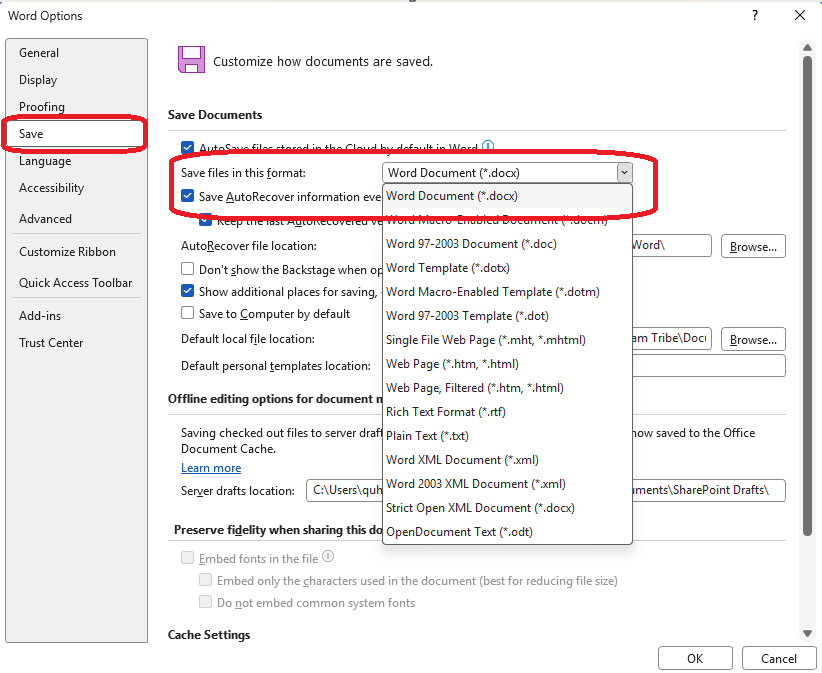Check Embed fonts in the file
The height and width of the screenshot is (673, 822).
coord(187,558)
